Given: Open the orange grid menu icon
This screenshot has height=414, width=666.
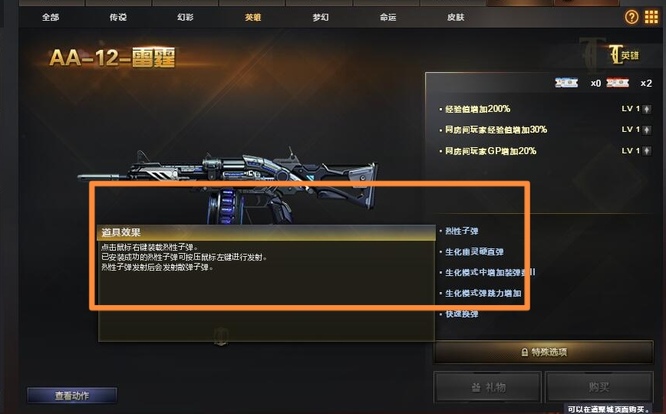Looking at the screenshot, I should [651, 17].
